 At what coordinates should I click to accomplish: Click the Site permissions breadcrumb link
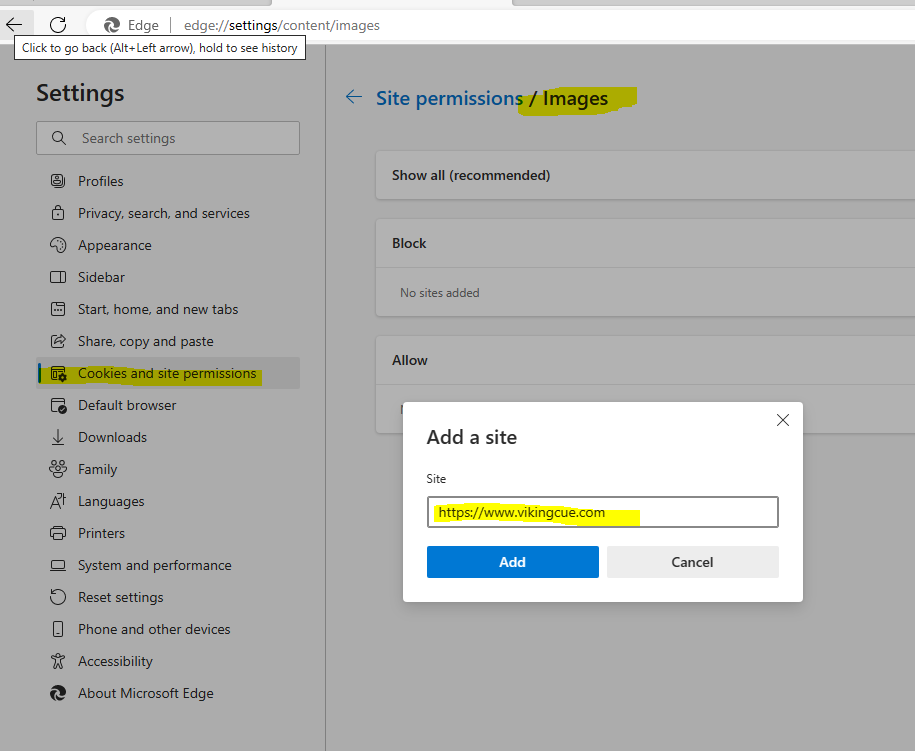coord(449,98)
